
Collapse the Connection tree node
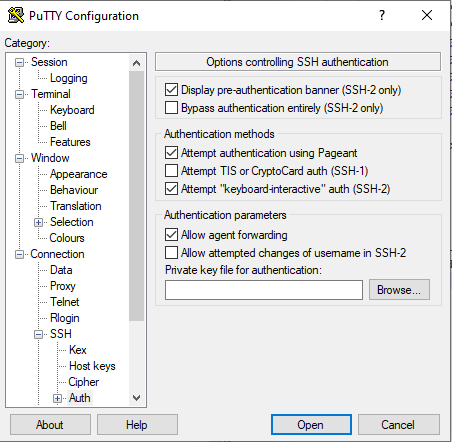tap(20, 254)
